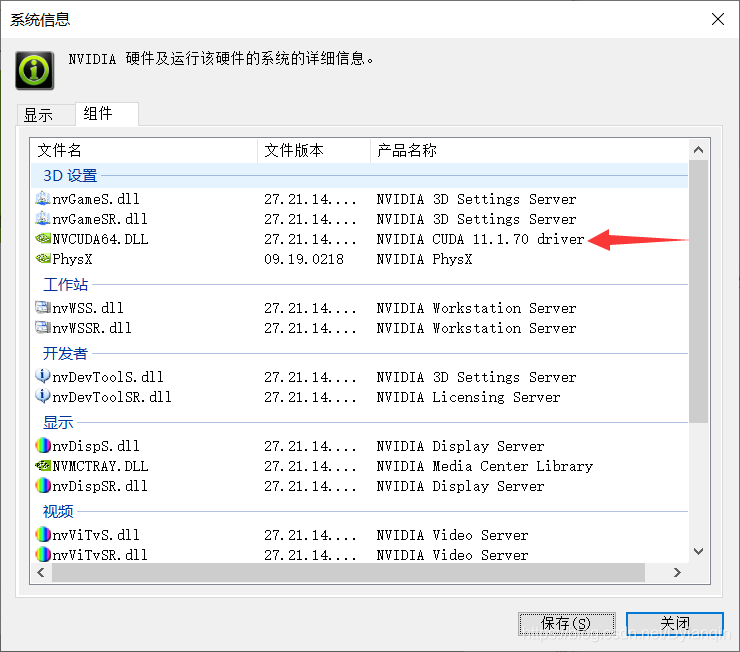The width and height of the screenshot is (740, 652).
Task: Select the NVMCTRAY.DLL file name
Action: [101, 466]
